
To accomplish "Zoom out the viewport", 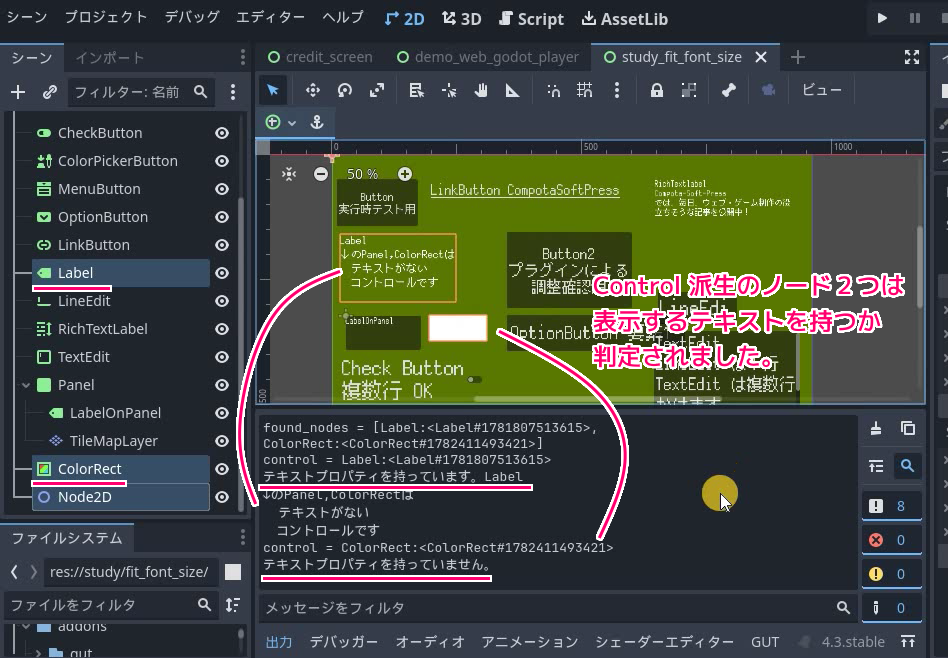I will pos(321,174).
